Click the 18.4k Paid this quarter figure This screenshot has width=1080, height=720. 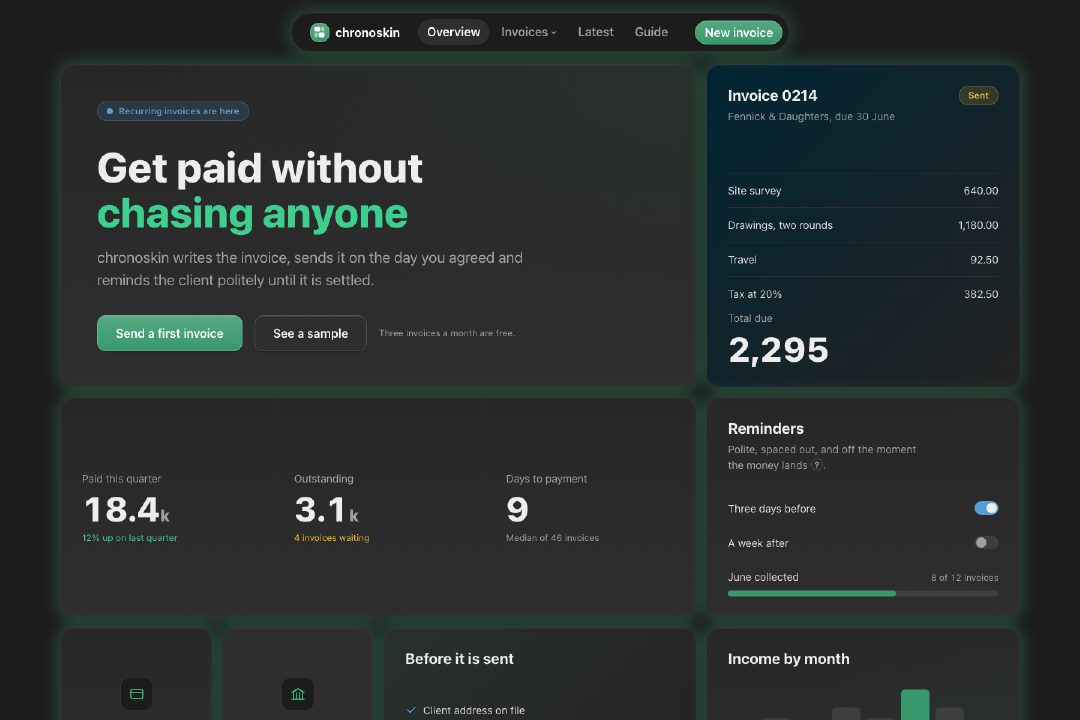point(127,510)
